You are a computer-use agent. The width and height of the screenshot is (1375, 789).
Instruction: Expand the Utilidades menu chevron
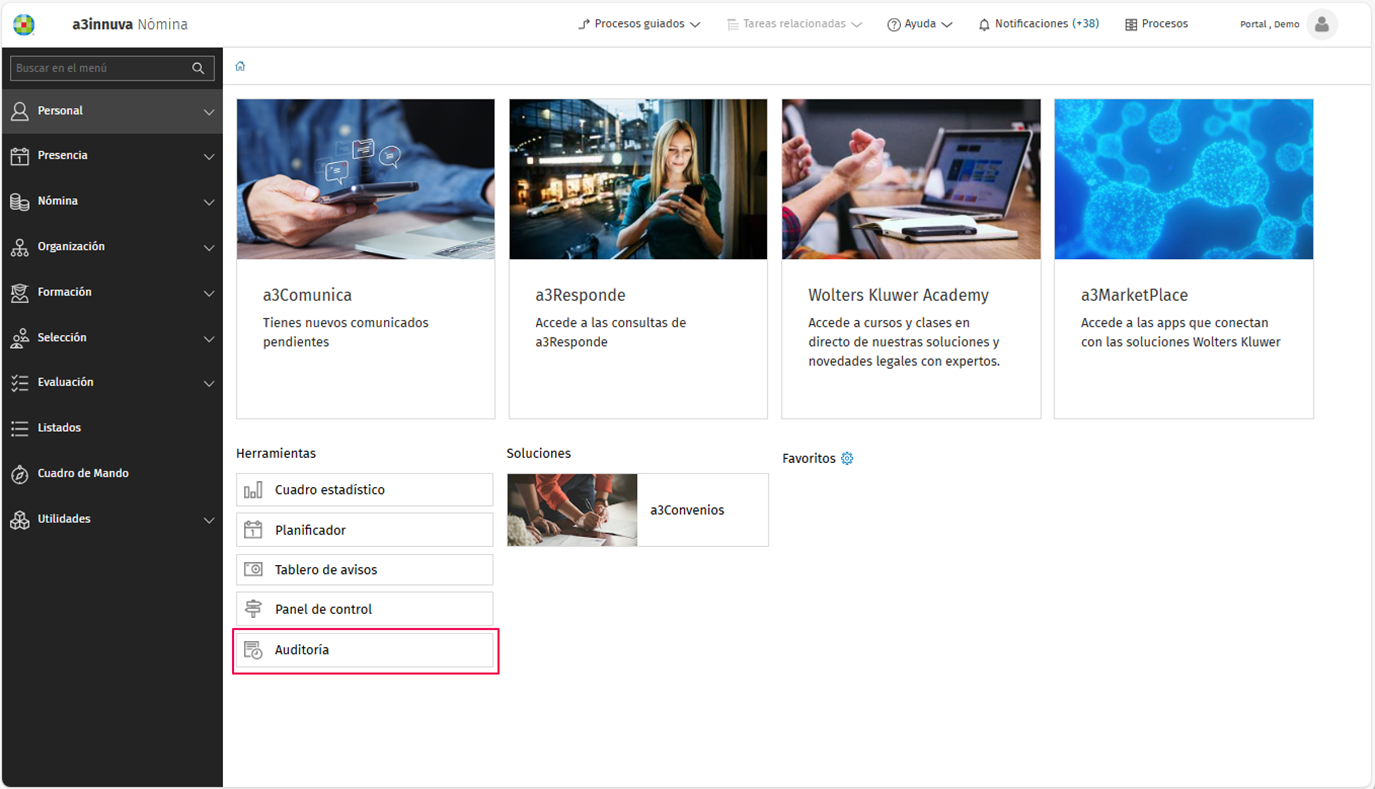pos(209,520)
